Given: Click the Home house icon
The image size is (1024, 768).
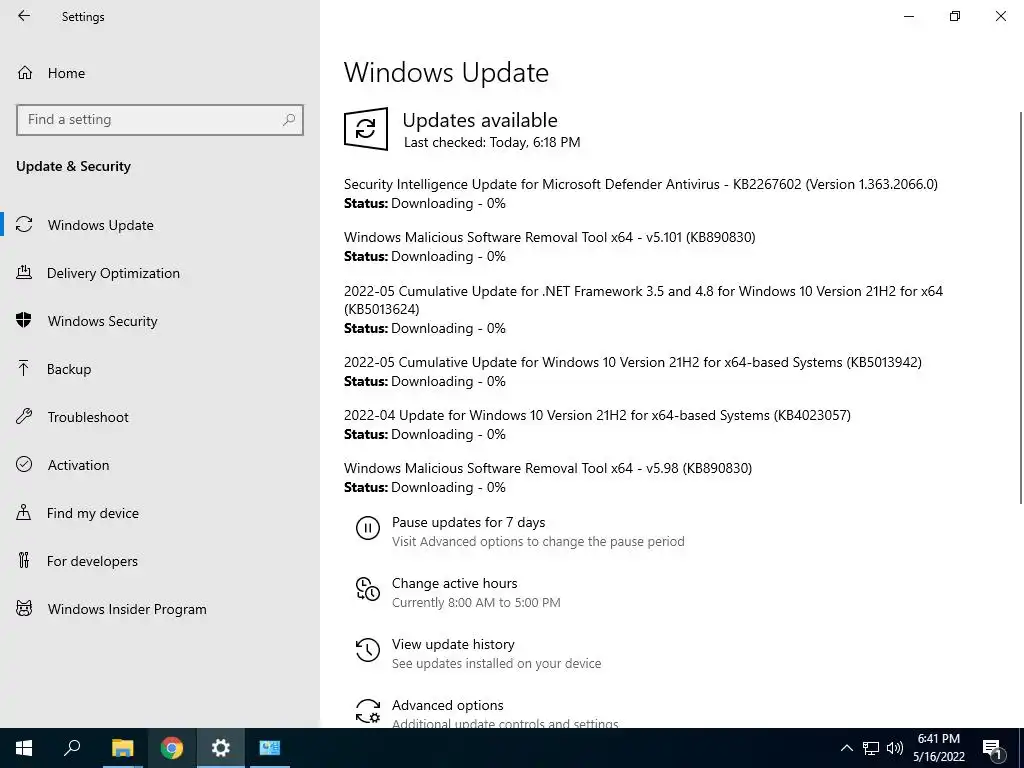Looking at the screenshot, I should point(25,72).
